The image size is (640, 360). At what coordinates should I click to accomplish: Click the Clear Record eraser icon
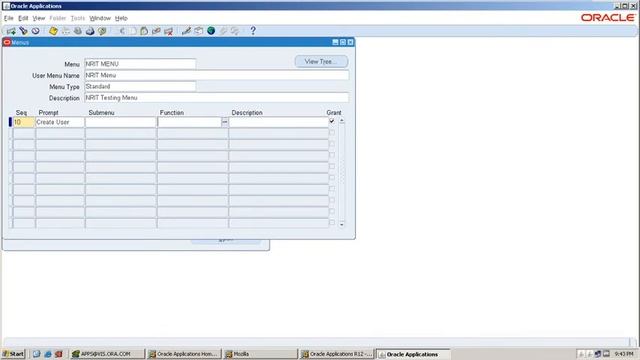156,31
